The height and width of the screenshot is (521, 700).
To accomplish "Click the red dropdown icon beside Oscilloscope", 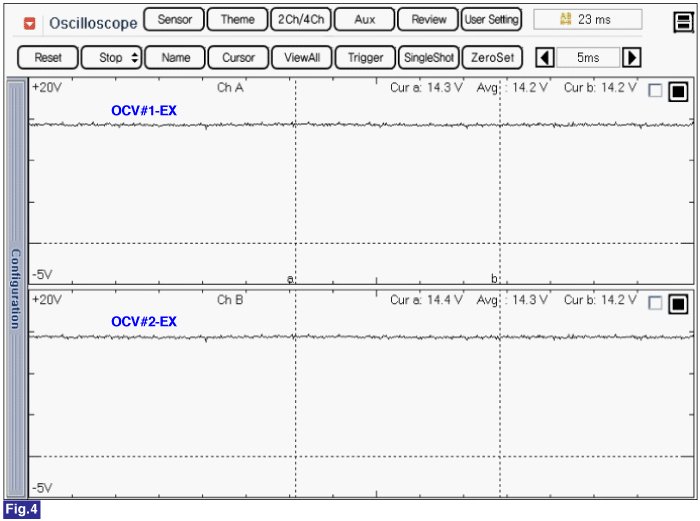I will click(x=30, y=22).
